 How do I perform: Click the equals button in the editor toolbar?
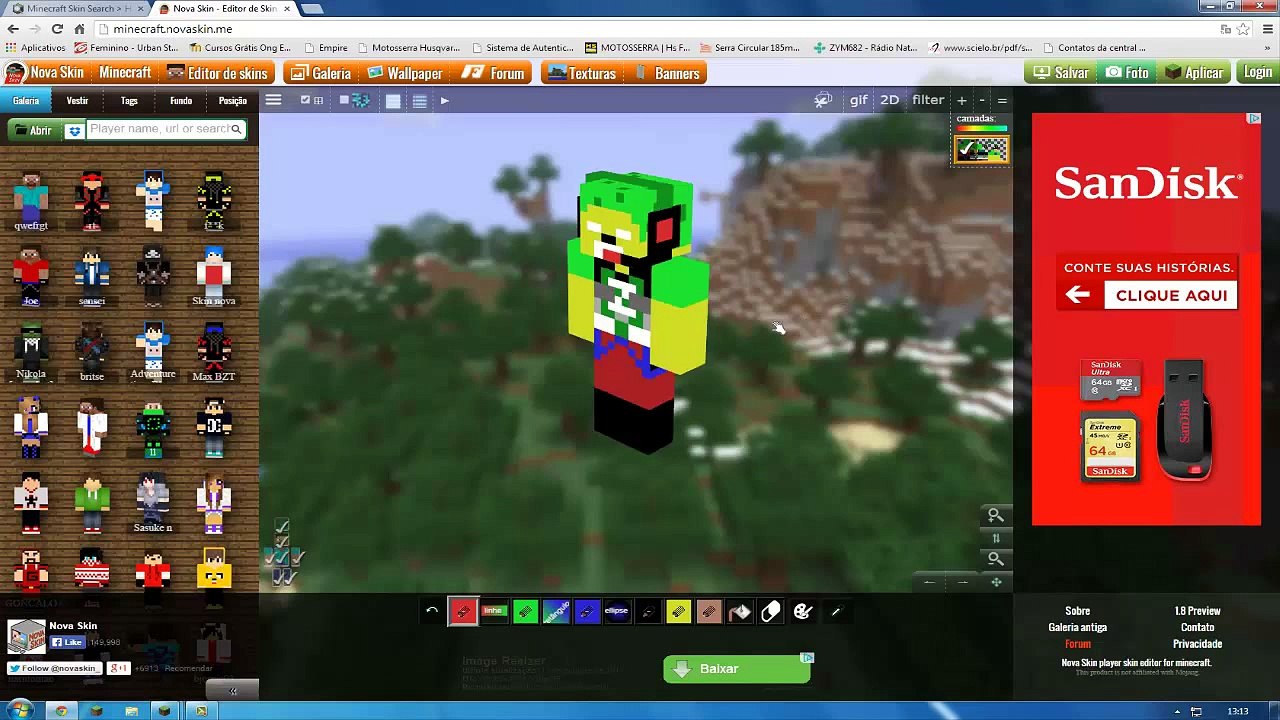1002,100
